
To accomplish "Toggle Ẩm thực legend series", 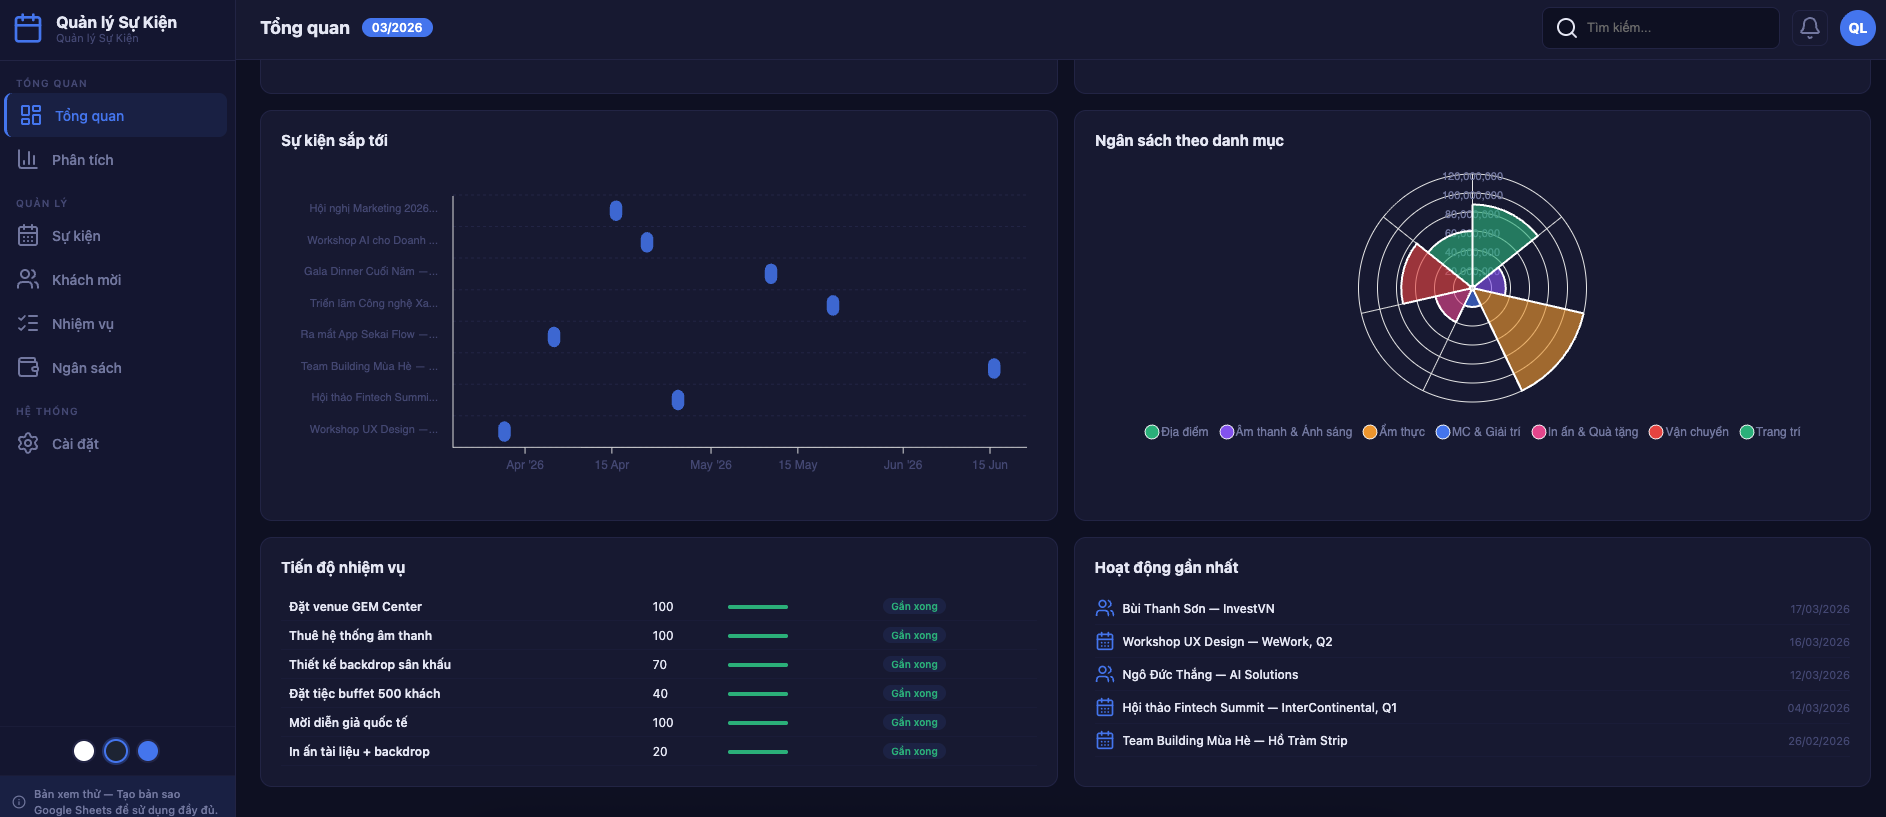I will click(1393, 432).
